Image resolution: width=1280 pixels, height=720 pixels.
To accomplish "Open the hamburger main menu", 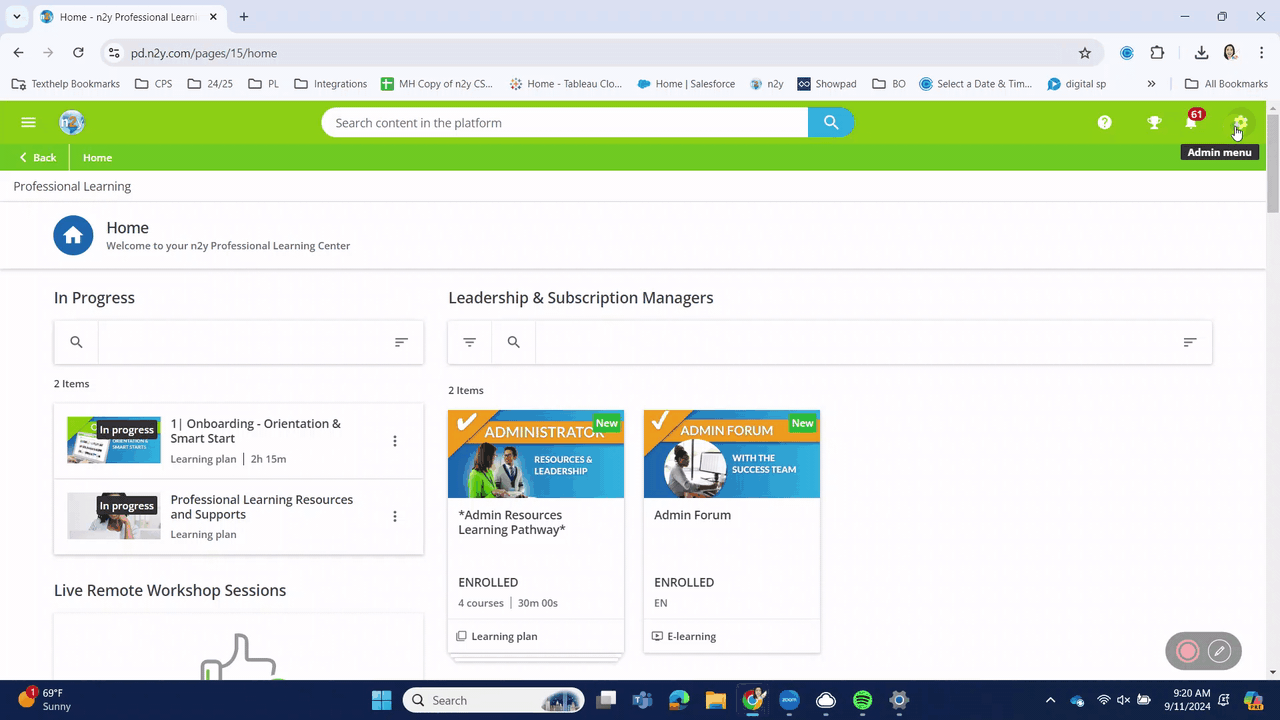I will pyautogui.click(x=28, y=123).
